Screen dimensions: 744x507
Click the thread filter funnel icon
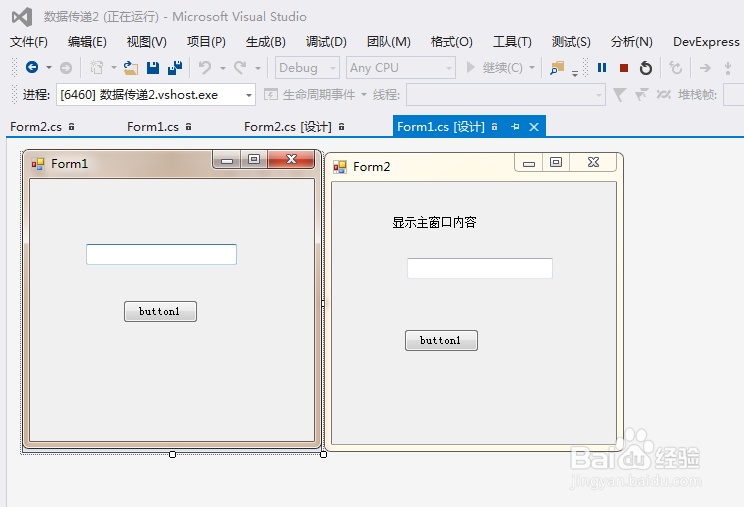coord(619,95)
